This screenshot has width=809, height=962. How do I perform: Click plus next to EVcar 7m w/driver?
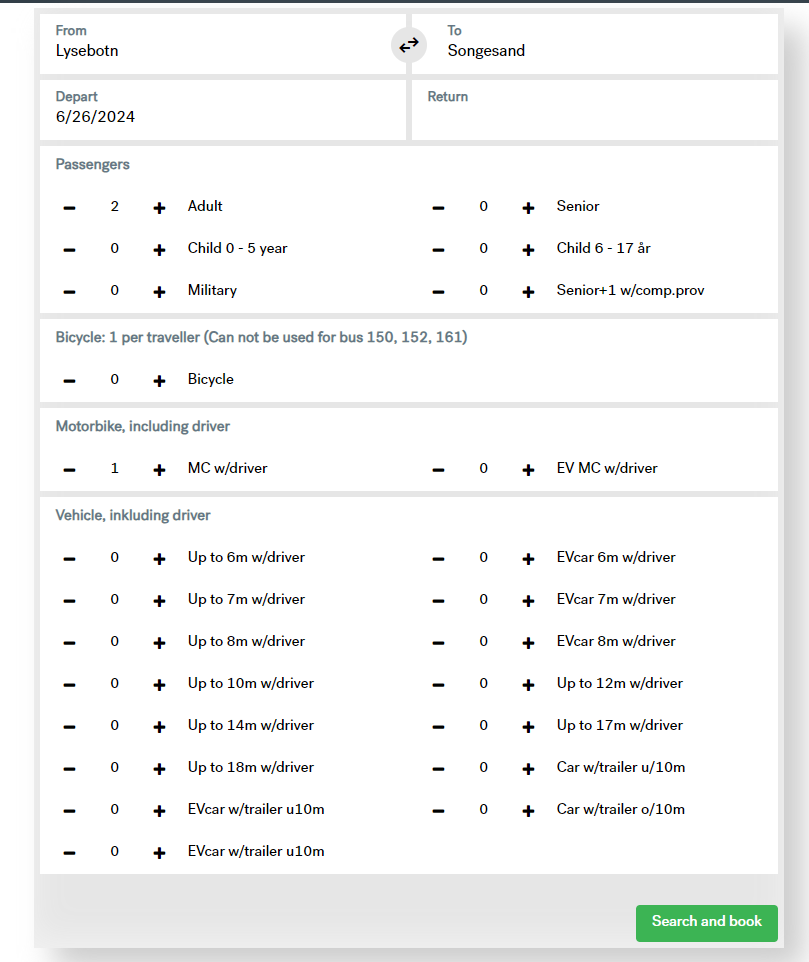coord(528,600)
